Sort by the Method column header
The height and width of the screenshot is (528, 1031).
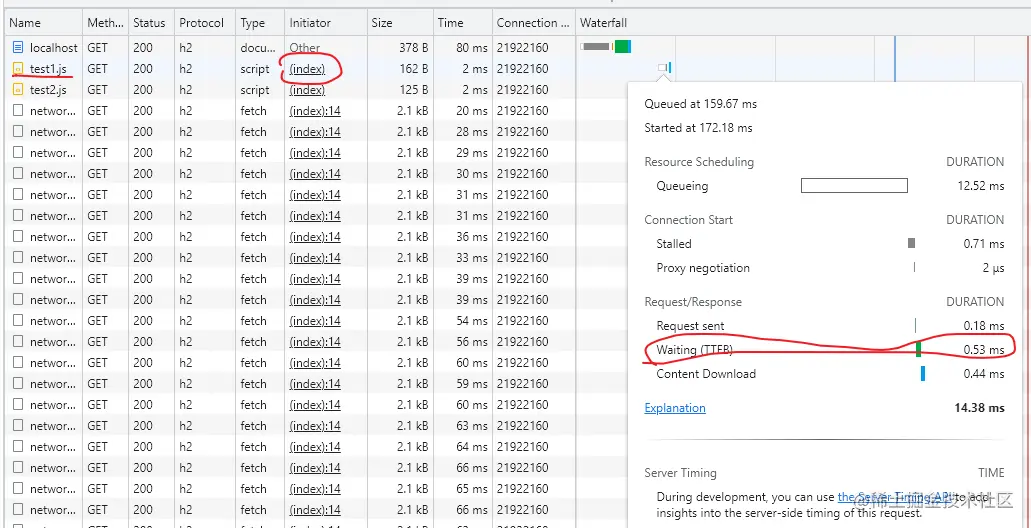point(105,23)
